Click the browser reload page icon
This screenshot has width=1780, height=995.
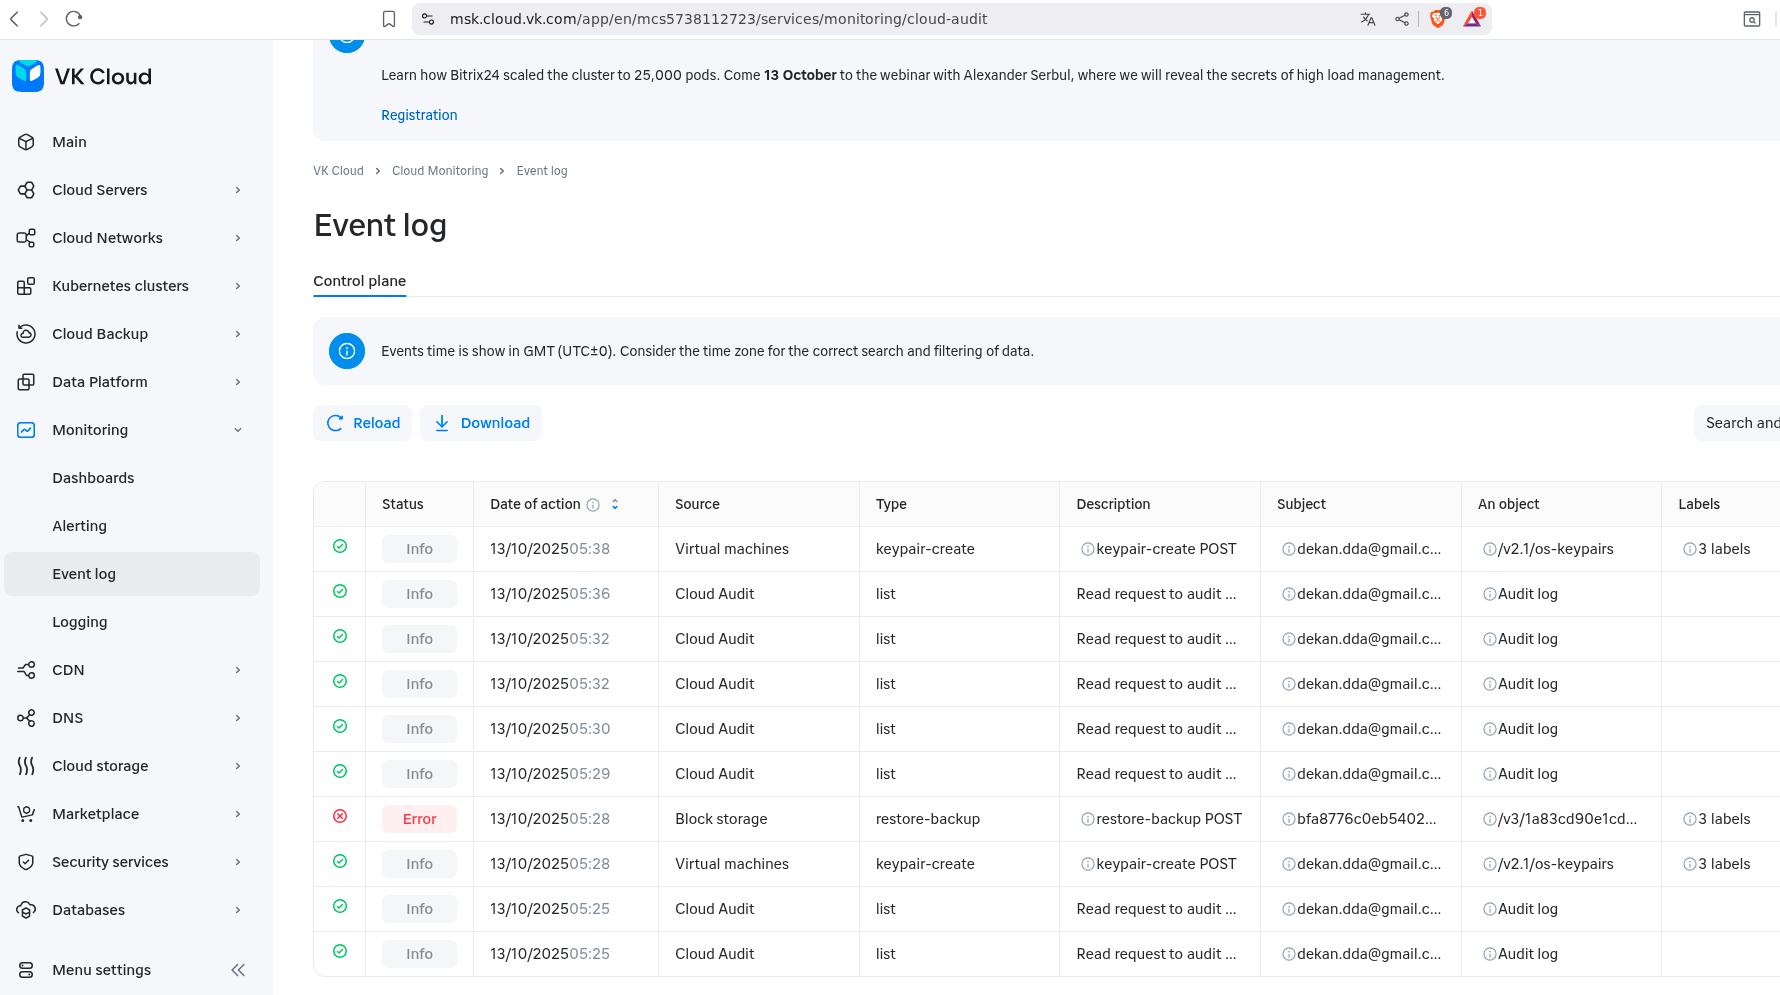(x=74, y=19)
